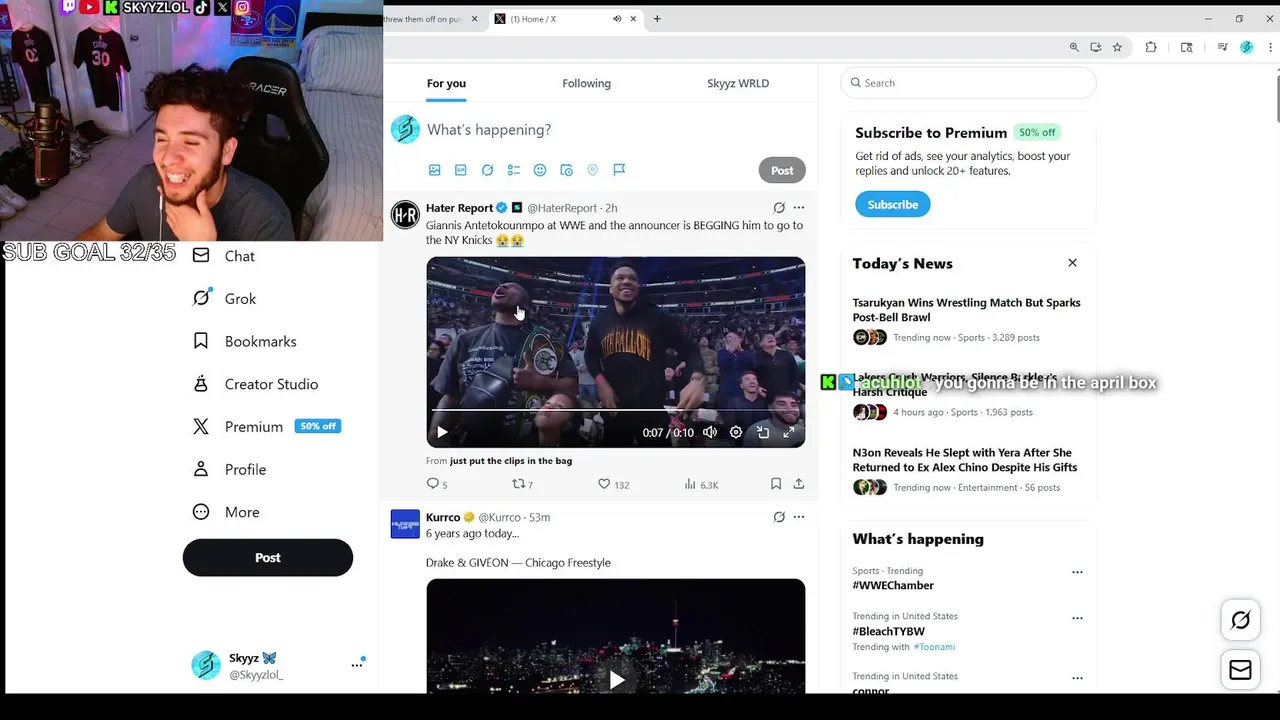Open Grok enhance in post composer
The height and width of the screenshot is (720, 1280).
(487, 170)
